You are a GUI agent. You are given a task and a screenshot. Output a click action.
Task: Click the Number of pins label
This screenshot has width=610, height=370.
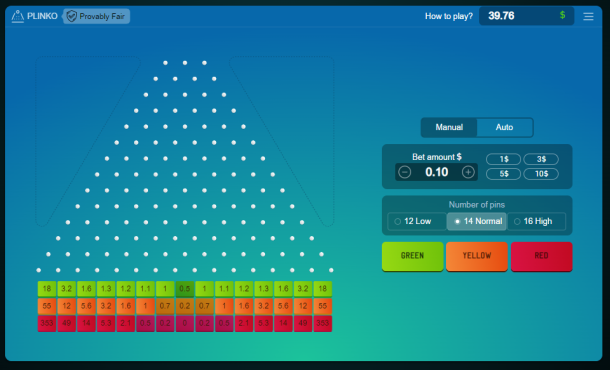(x=477, y=205)
